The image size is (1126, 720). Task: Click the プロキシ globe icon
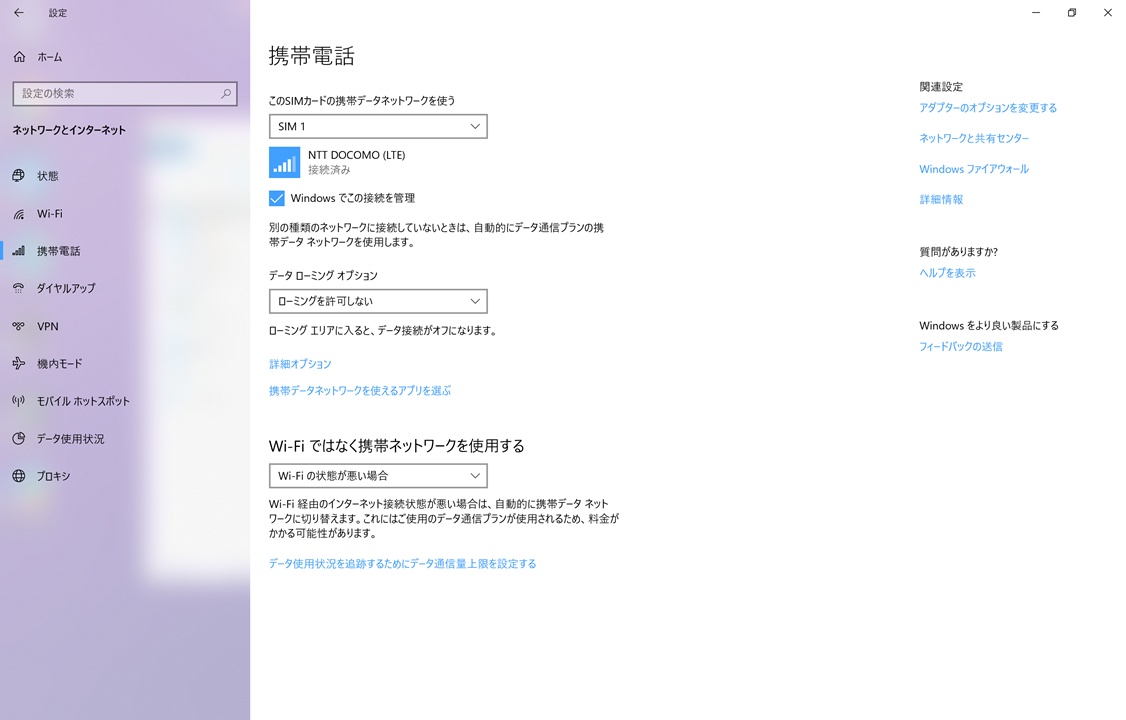tap(19, 476)
